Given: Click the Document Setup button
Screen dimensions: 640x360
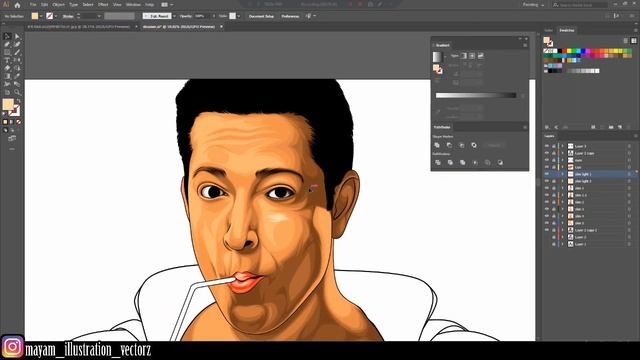Looking at the screenshot, I should [261, 16].
